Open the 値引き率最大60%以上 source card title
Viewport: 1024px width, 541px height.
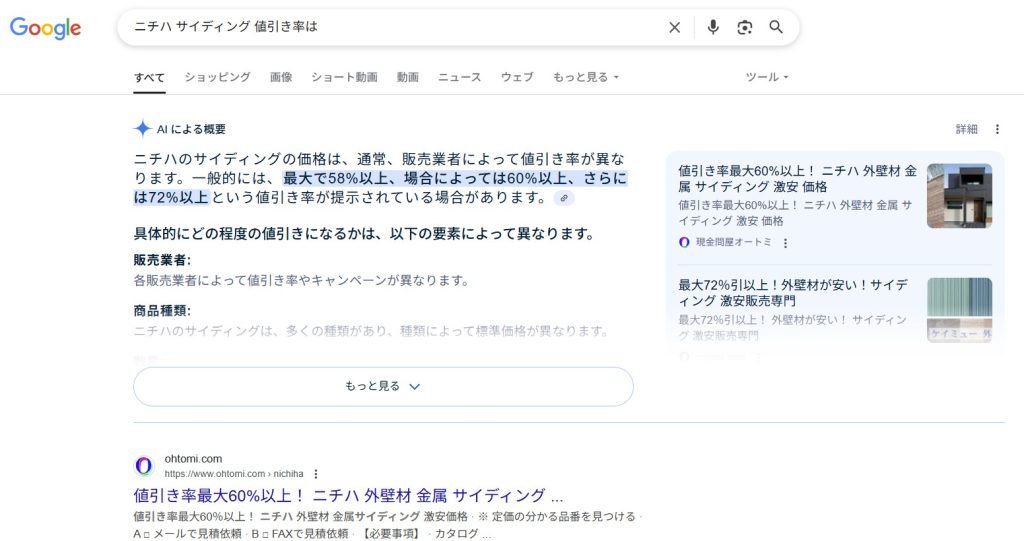coord(797,178)
